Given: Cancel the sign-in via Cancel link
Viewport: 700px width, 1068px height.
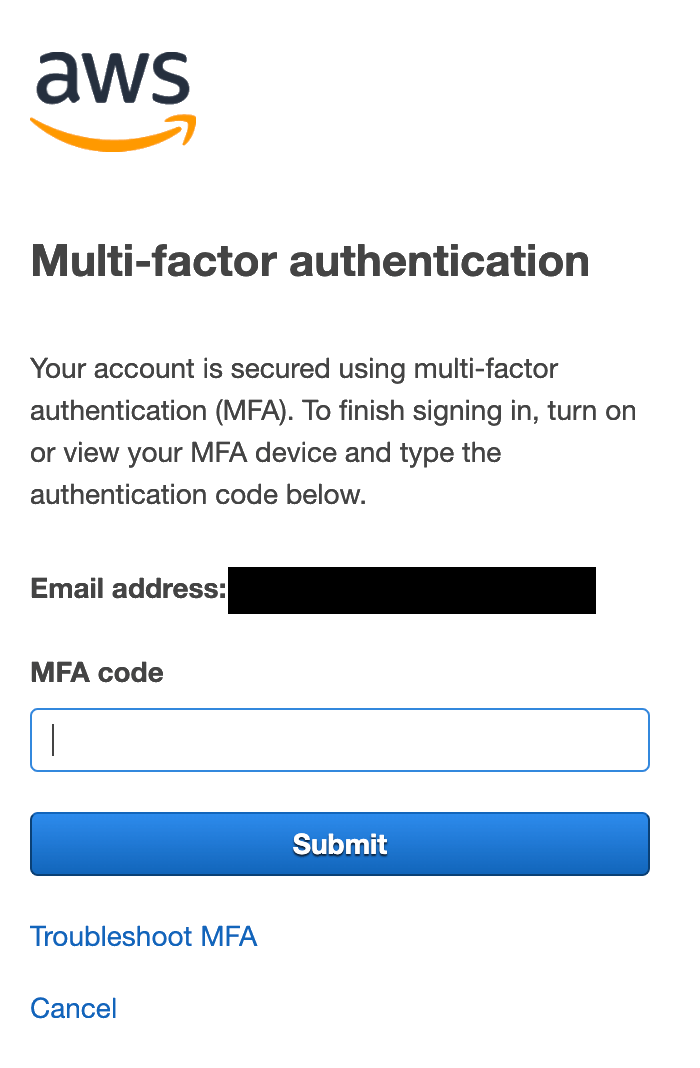Looking at the screenshot, I should [x=74, y=1009].
